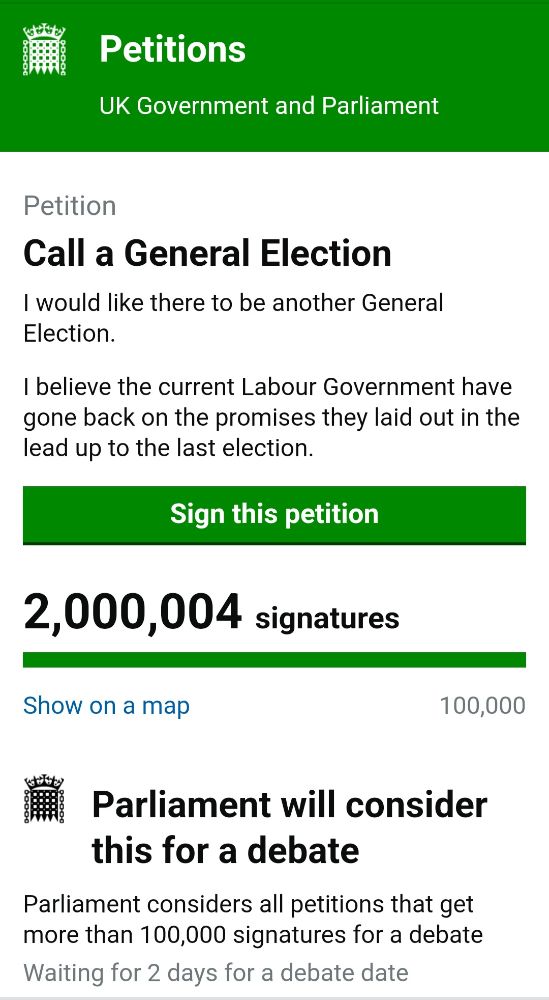
Task: Click the green header banner
Action: coord(274,76)
